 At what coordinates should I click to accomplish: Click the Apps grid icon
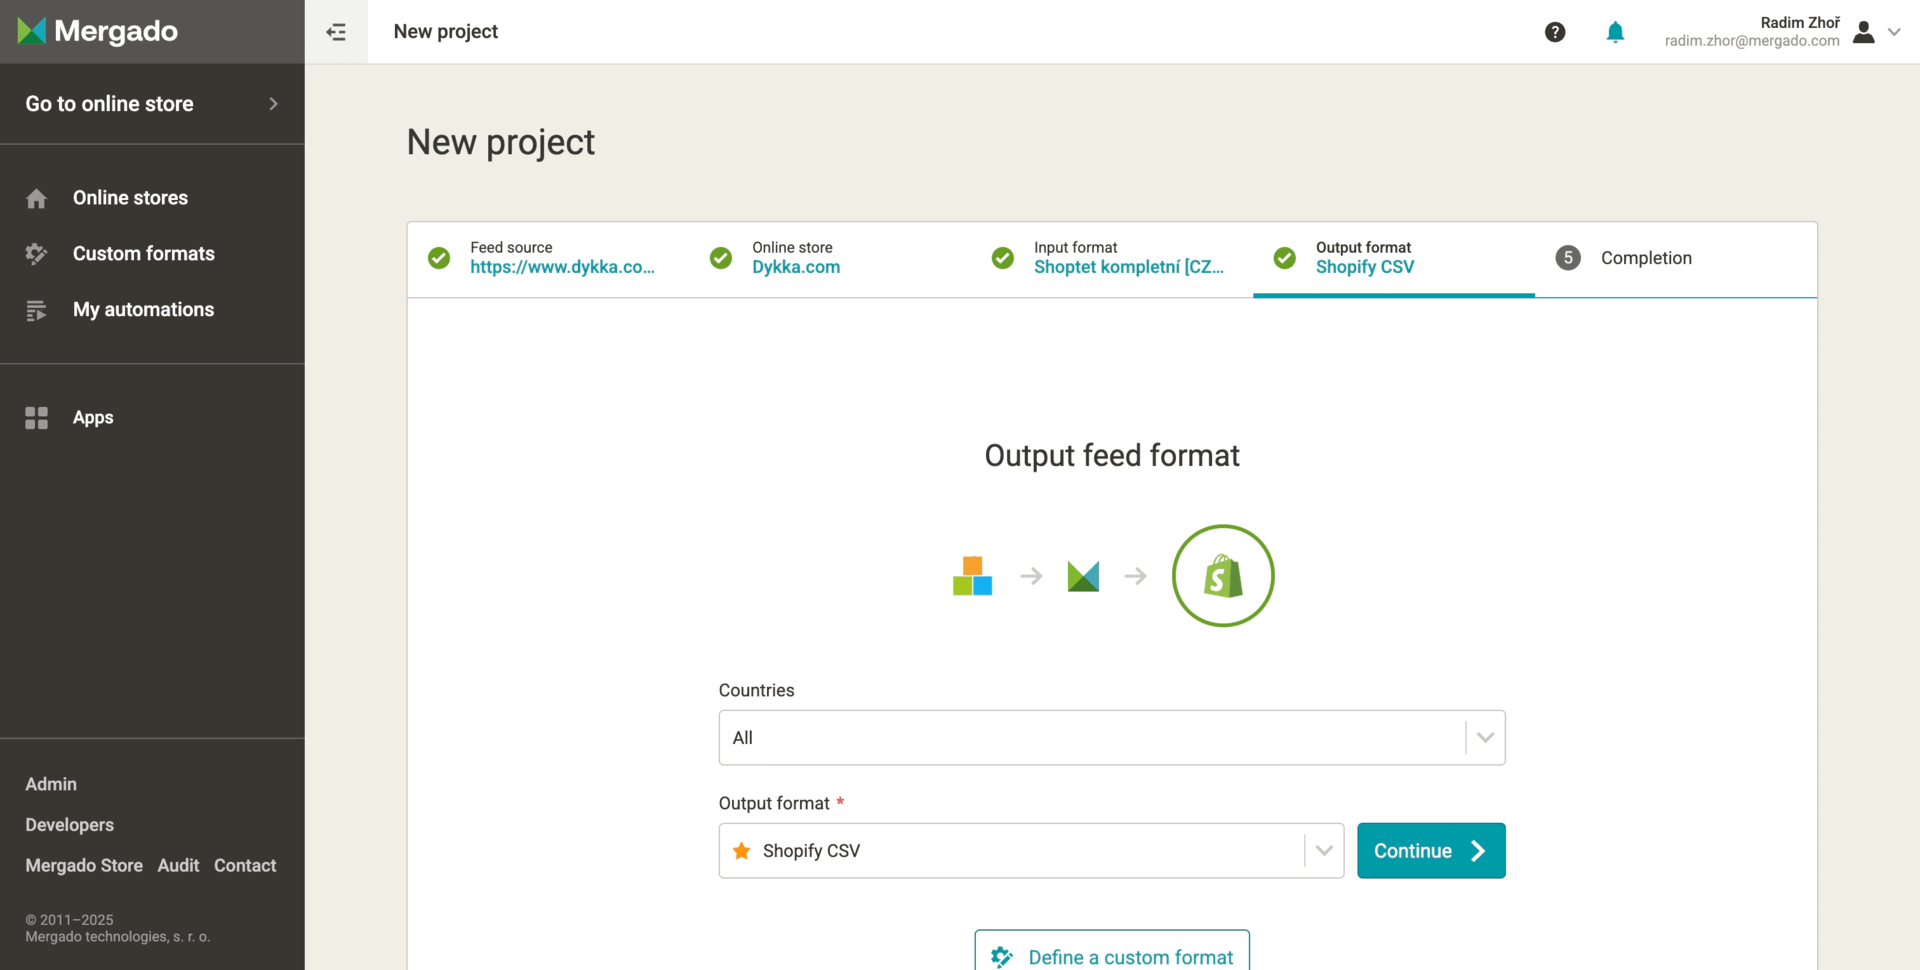click(x=37, y=418)
